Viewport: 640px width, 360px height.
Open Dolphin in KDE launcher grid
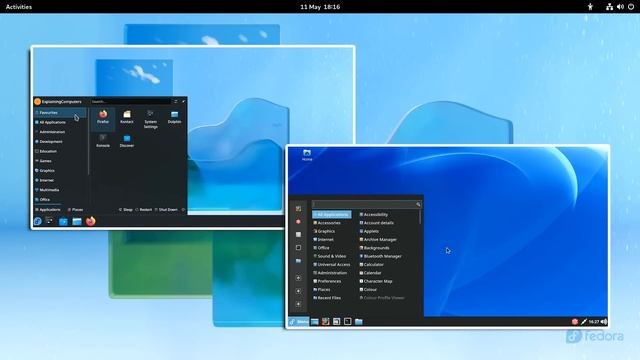(x=174, y=117)
